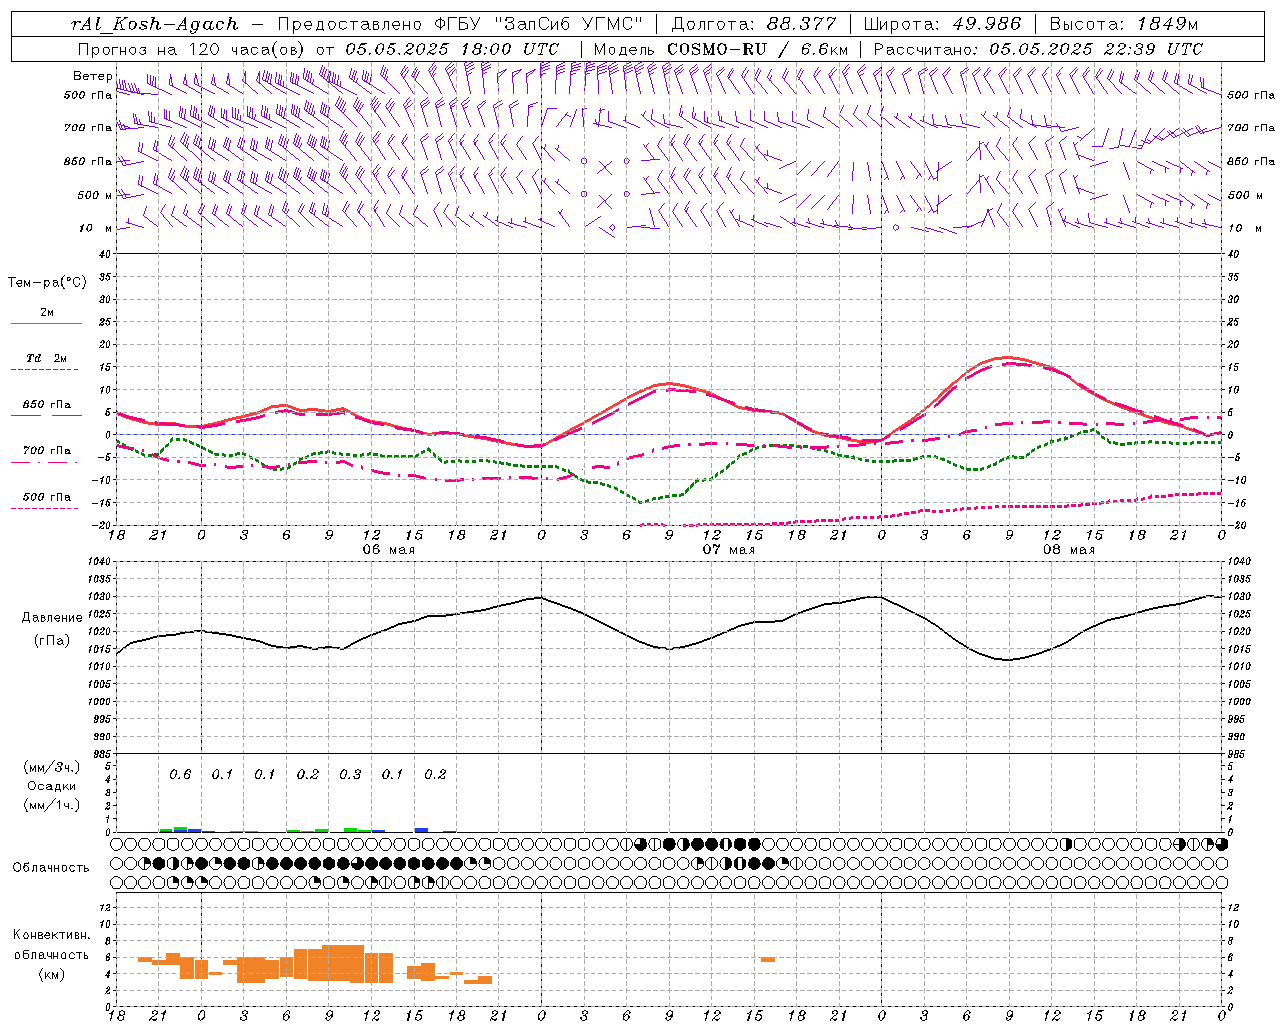Click the 07 мая date label

(x=728, y=549)
